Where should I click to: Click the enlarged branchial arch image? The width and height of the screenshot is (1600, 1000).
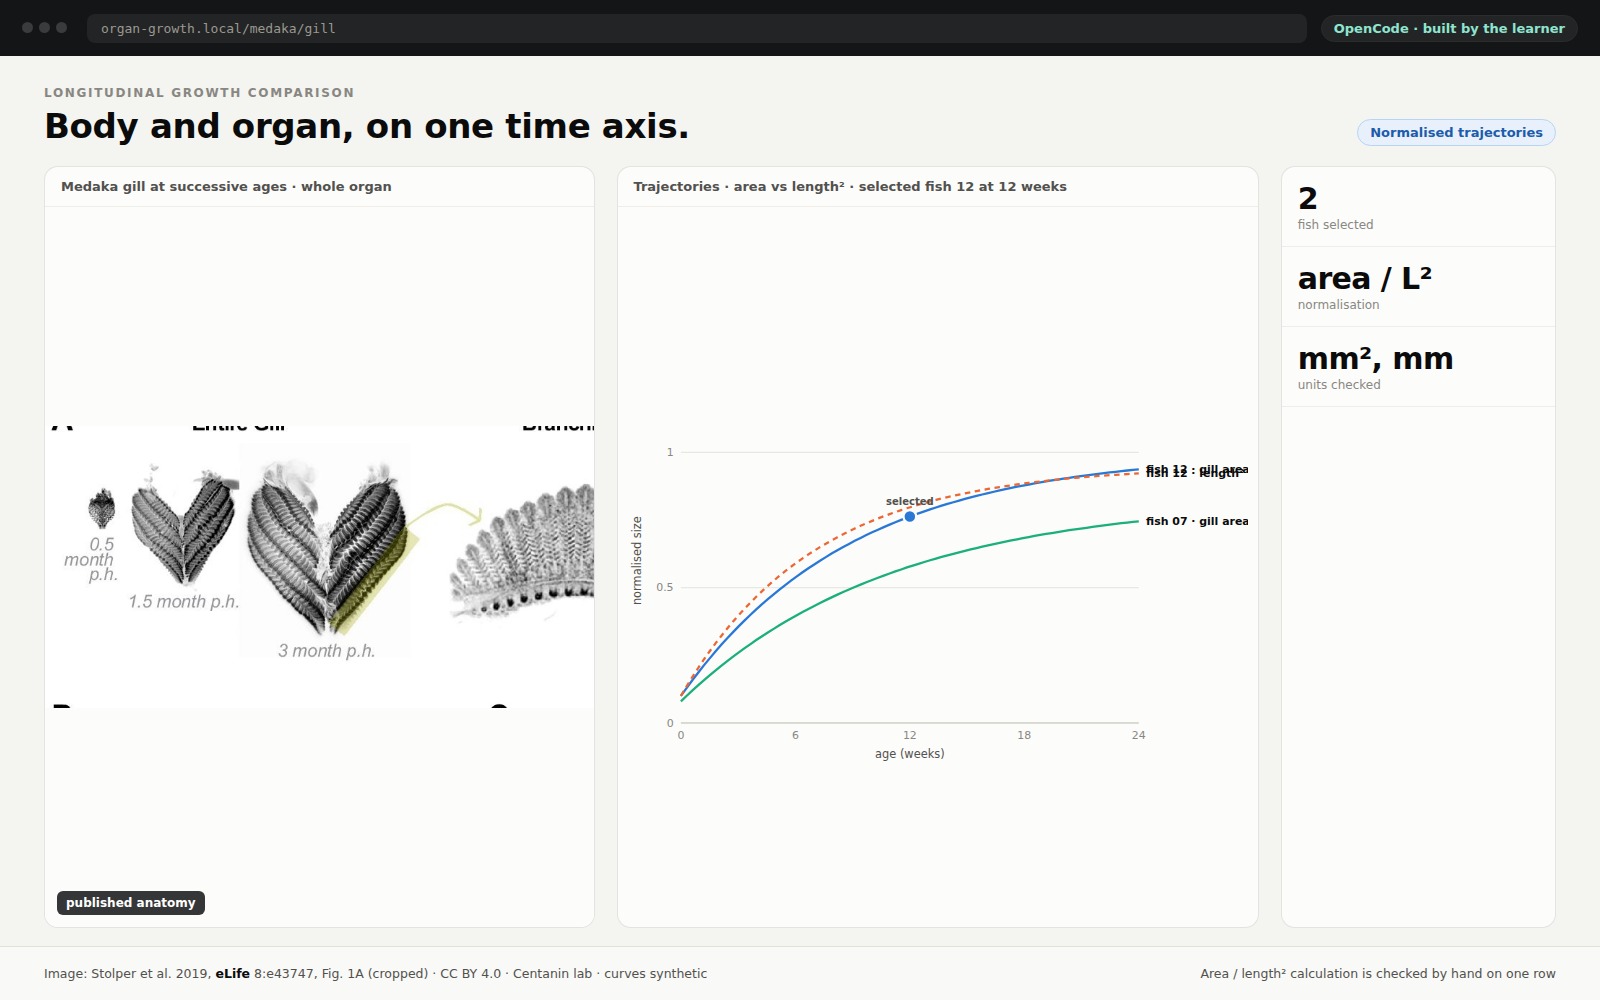pos(521,553)
